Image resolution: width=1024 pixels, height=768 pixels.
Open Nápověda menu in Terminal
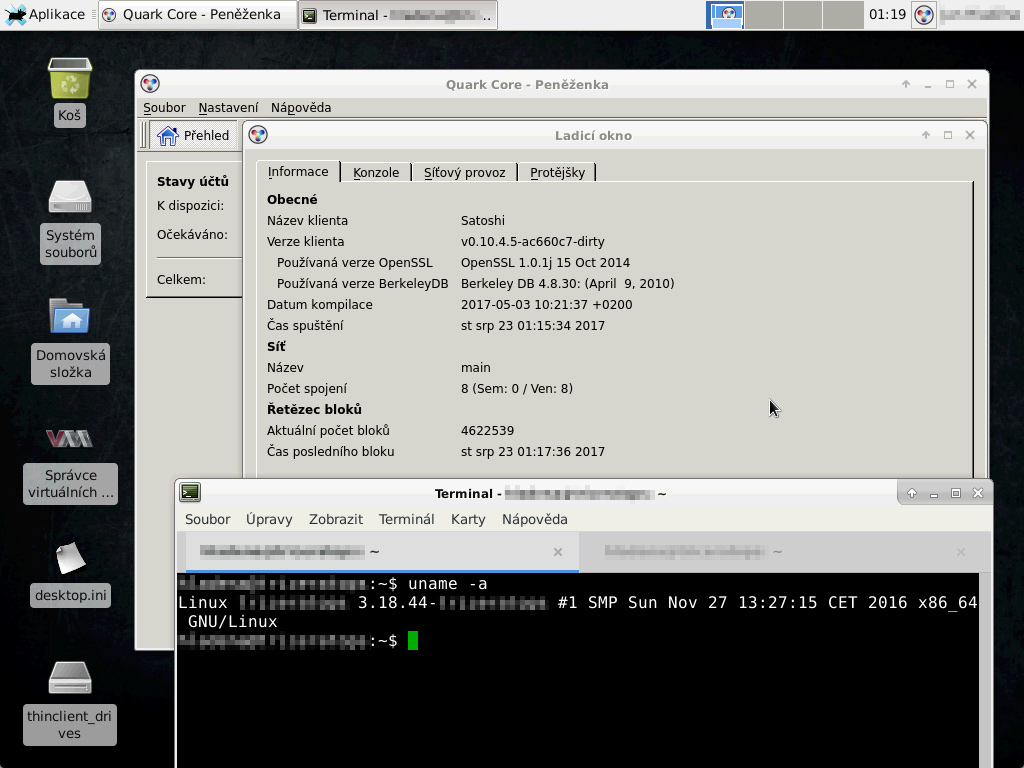(535, 519)
